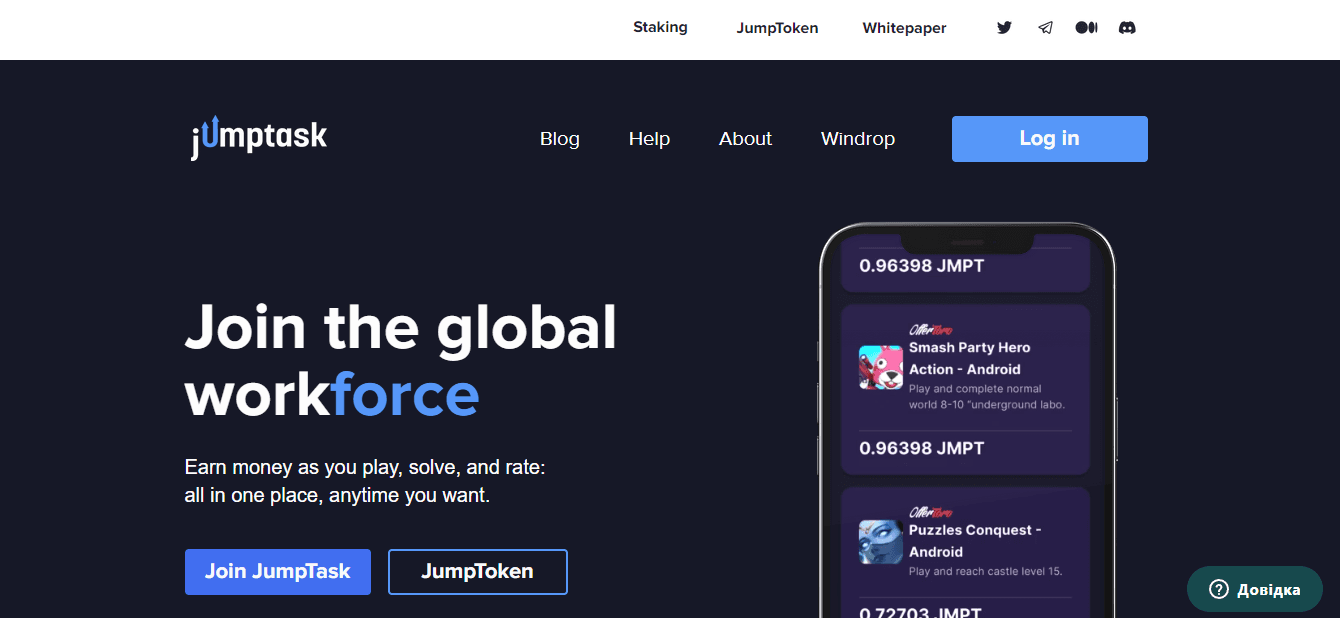Visit the About page
Image resolution: width=1340 pixels, height=618 pixels.
pos(745,139)
